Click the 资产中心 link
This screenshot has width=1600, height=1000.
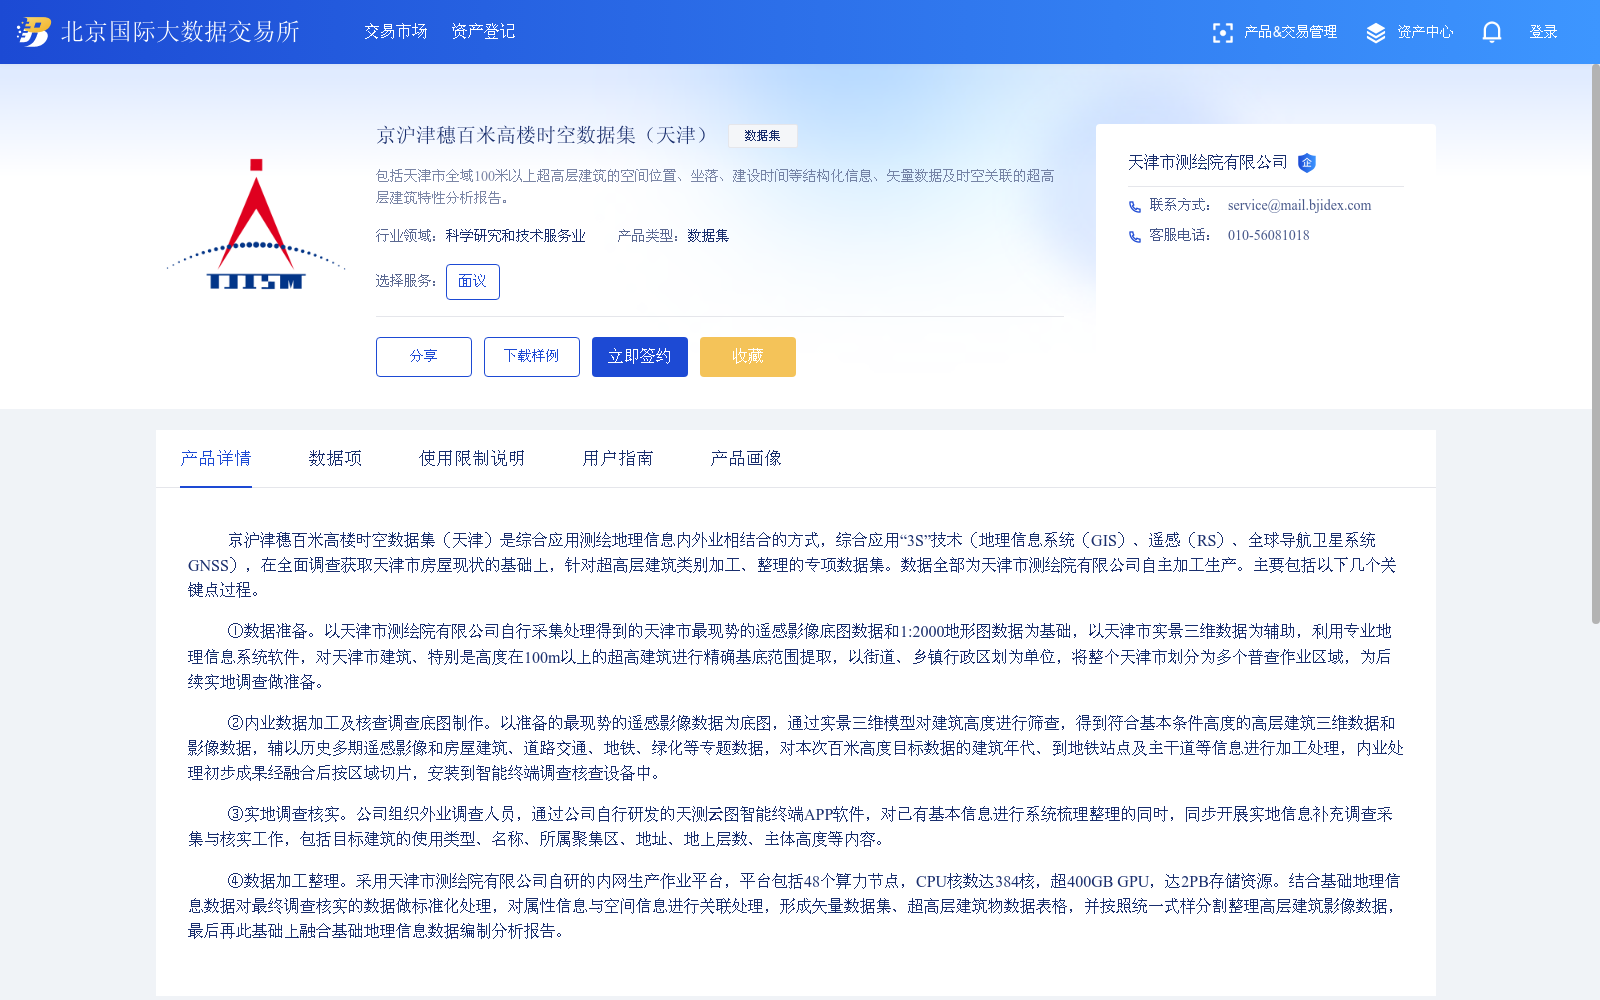(1425, 32)
